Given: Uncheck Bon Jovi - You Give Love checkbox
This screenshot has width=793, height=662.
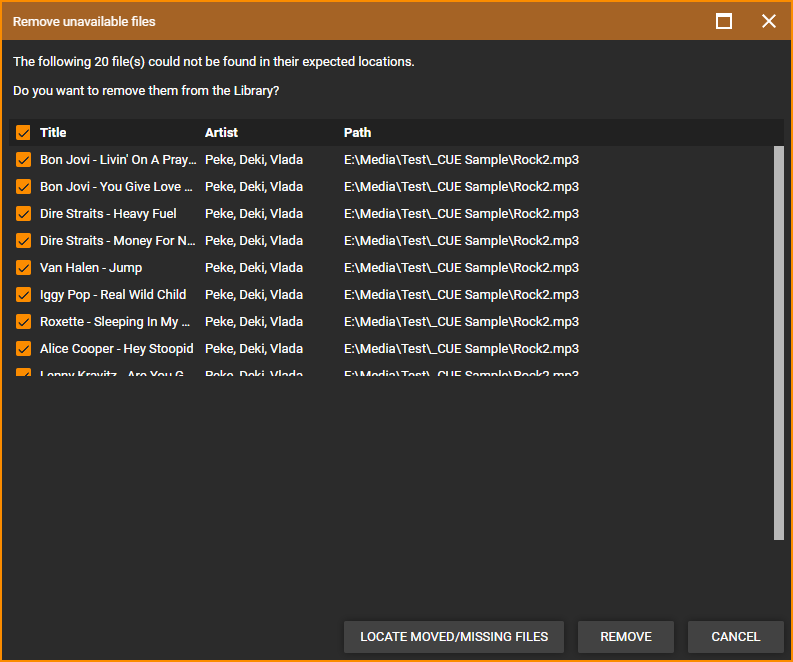Looking at the screenshot, I should (23, 187).
